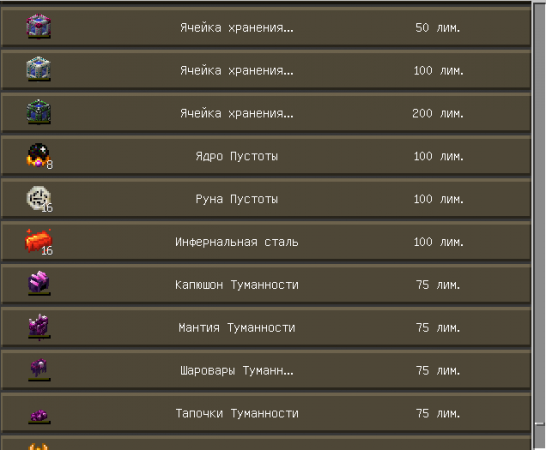Click the Тапочки Туманности boots icon
Viewport: 546px width, 450px height.
39,416
